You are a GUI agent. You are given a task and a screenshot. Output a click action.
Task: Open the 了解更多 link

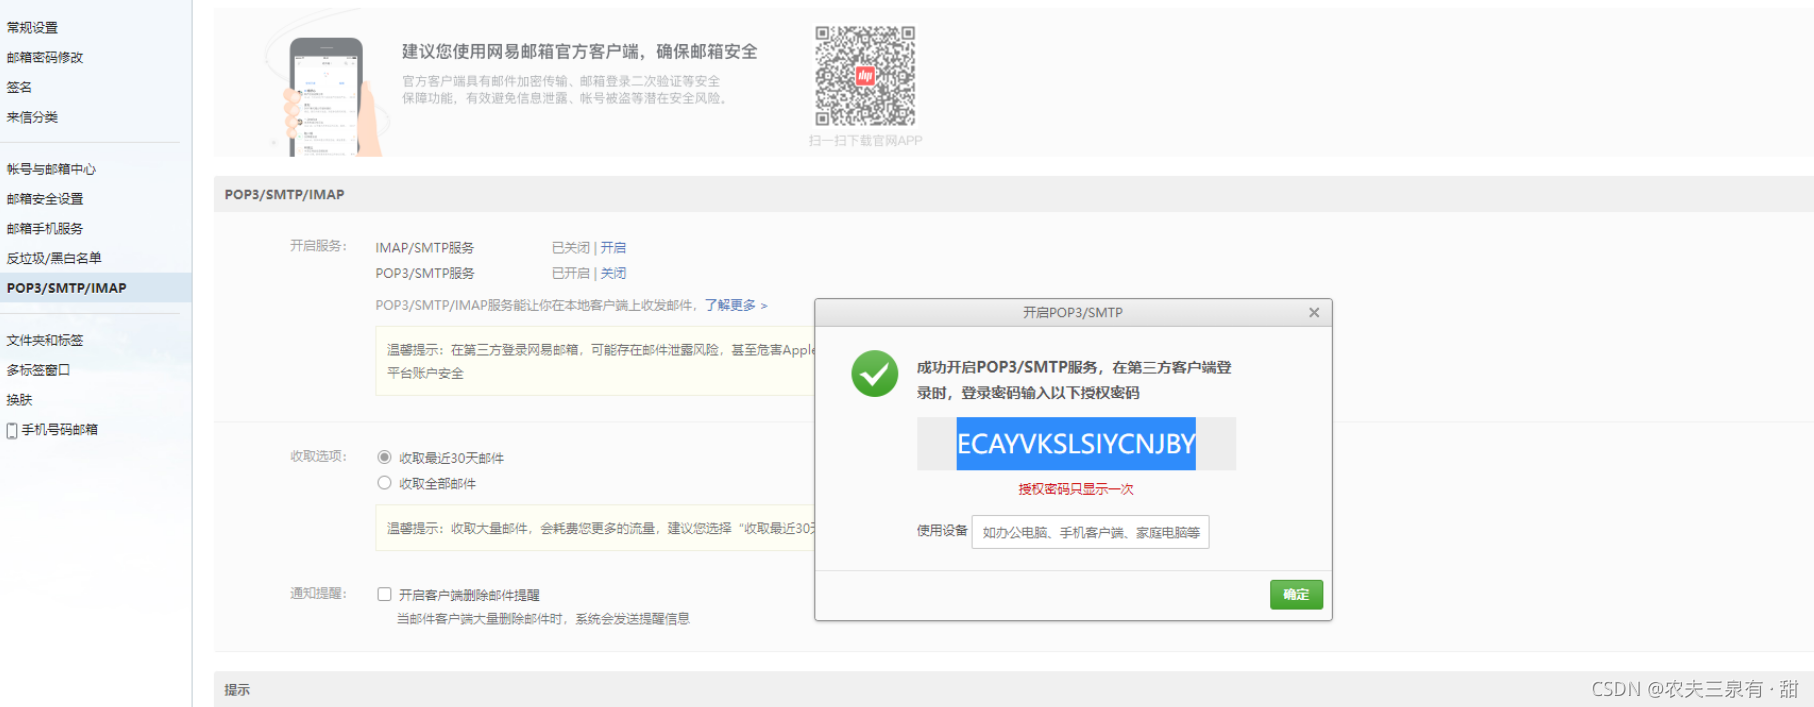[736, 305]
